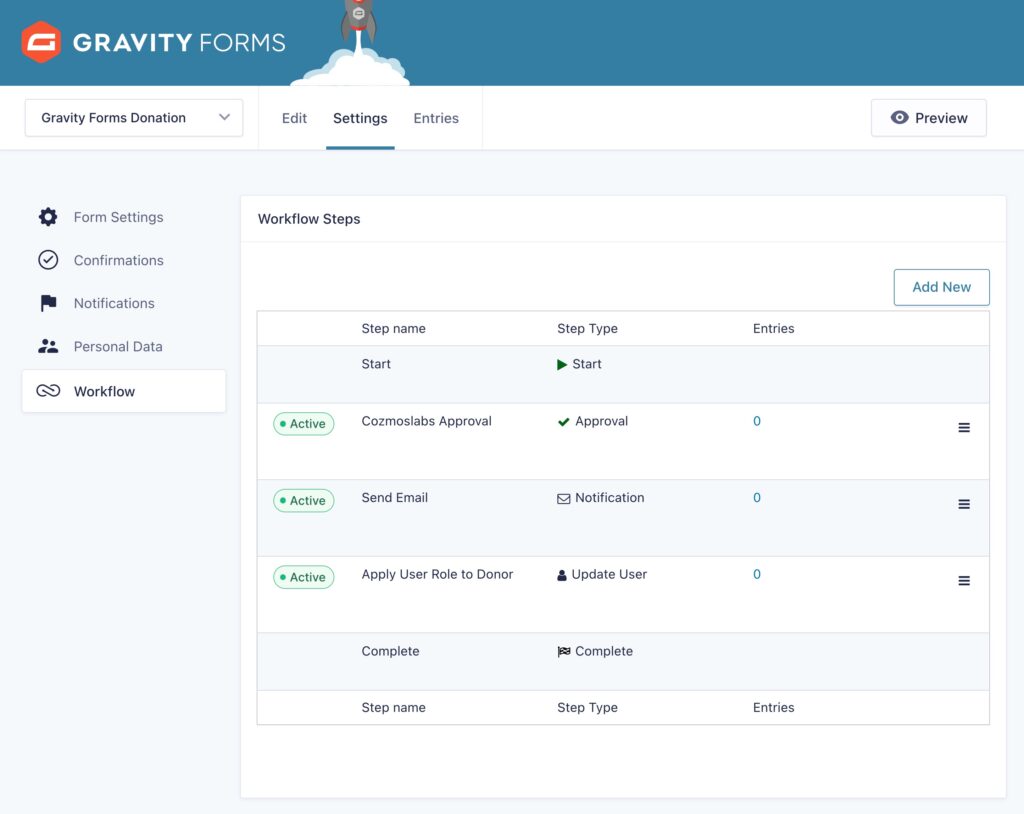
Task: Click the Gravity Forms hexagon logo
Action: coord(41,42)
